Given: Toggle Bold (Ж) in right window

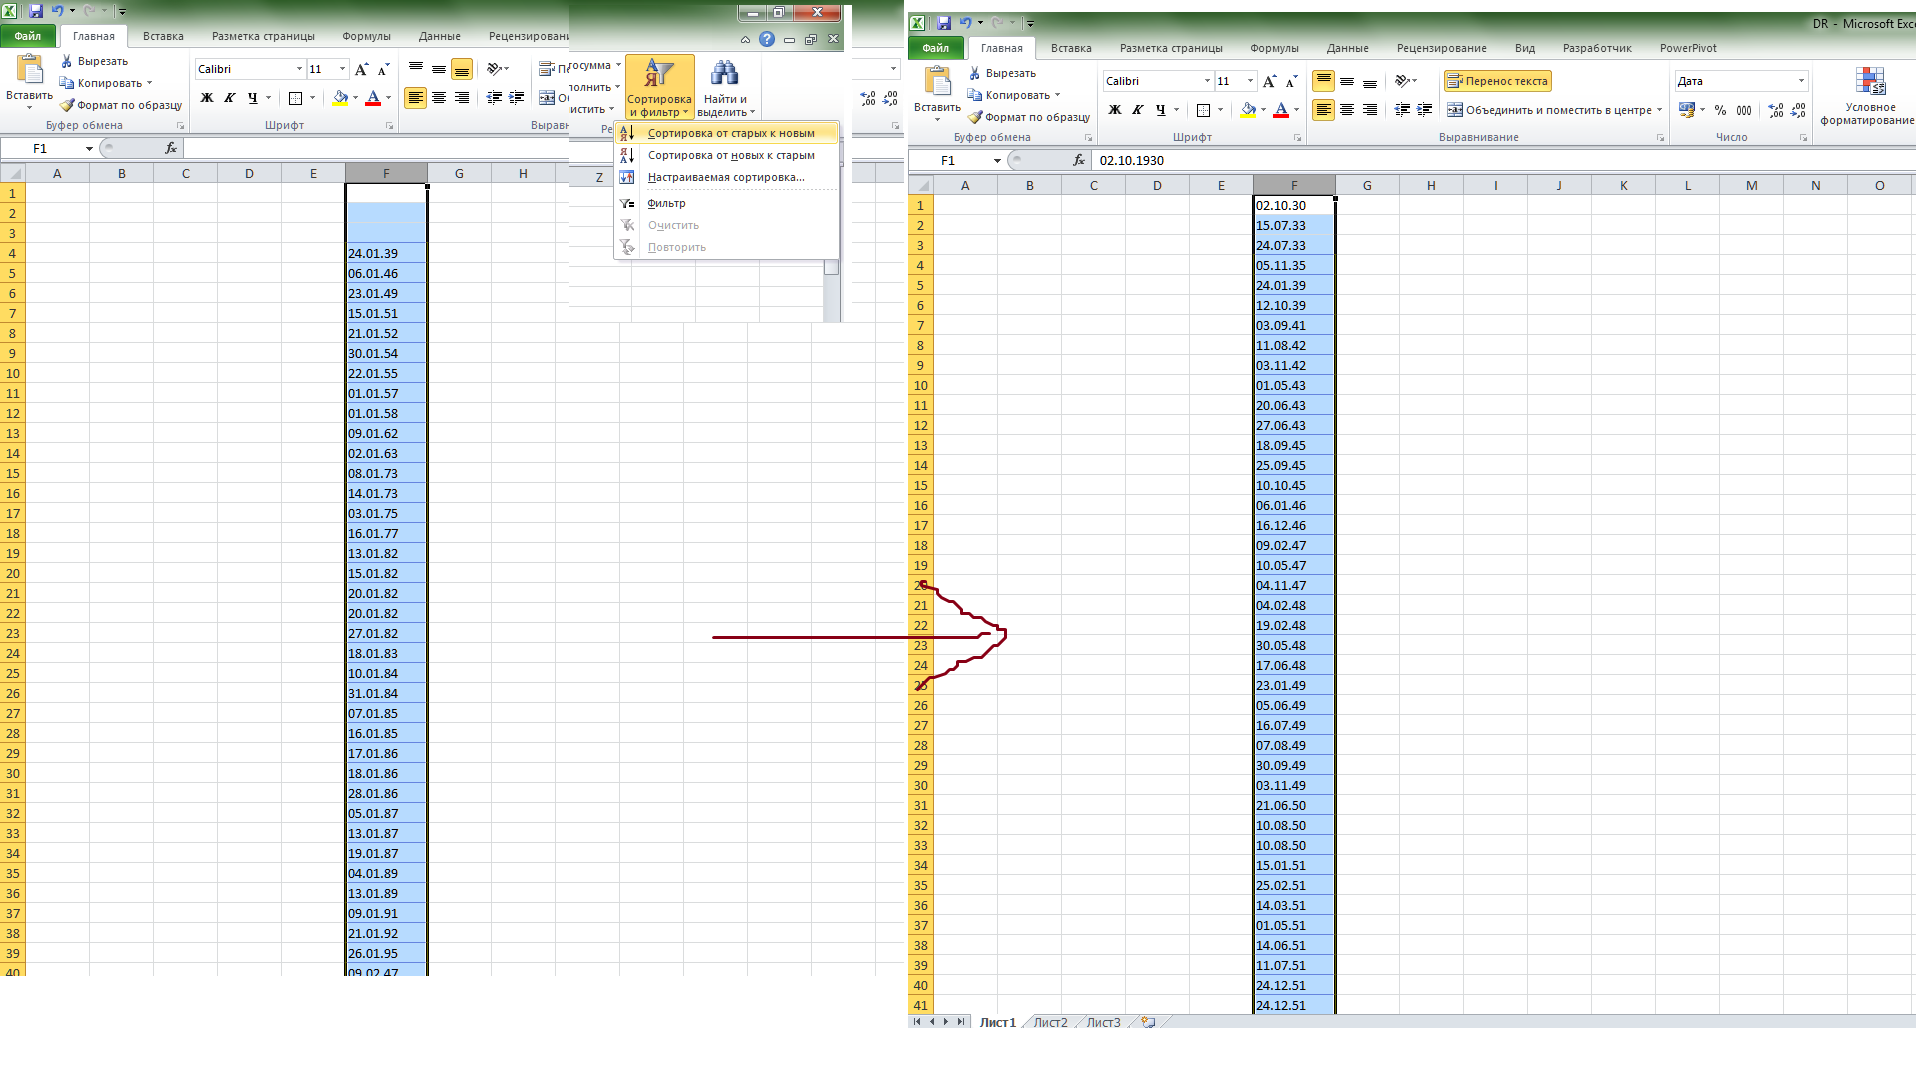Looking at the screenshot, I should (1115, 110).
